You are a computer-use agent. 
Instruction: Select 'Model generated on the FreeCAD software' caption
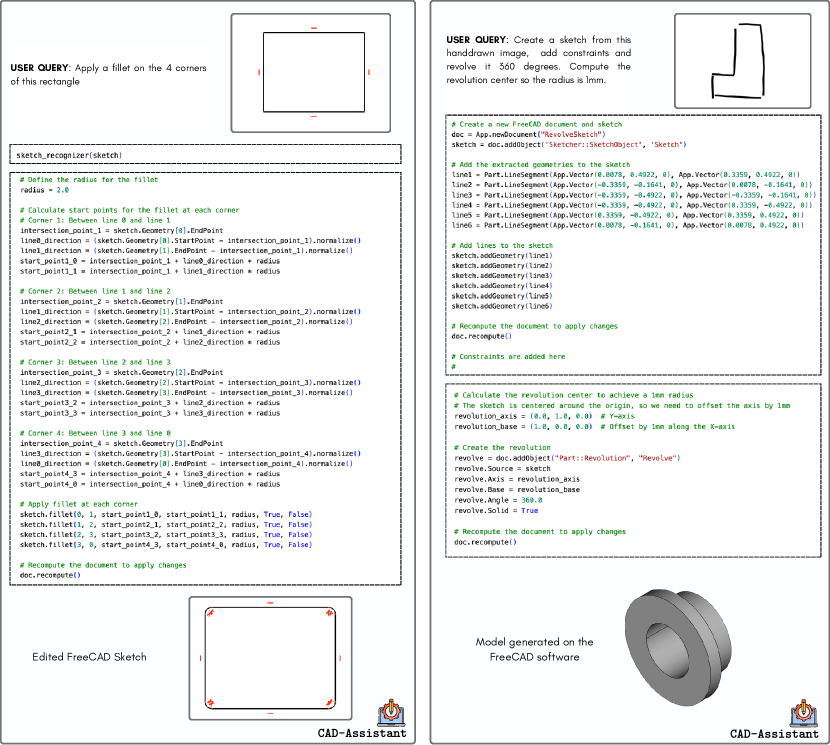tap(535, 650)
